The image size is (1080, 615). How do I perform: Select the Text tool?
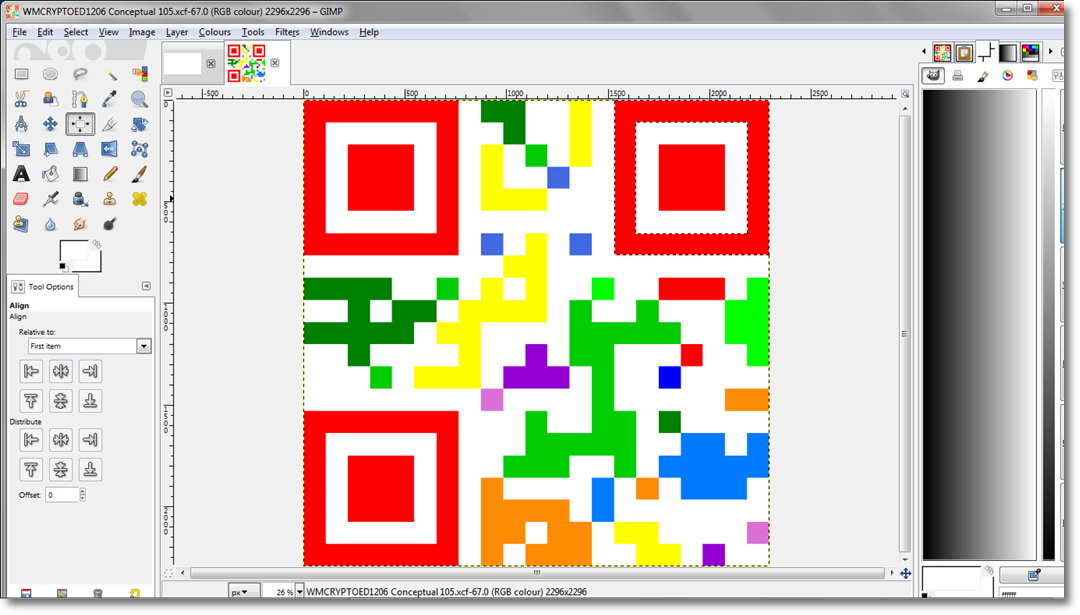point(21,174)
